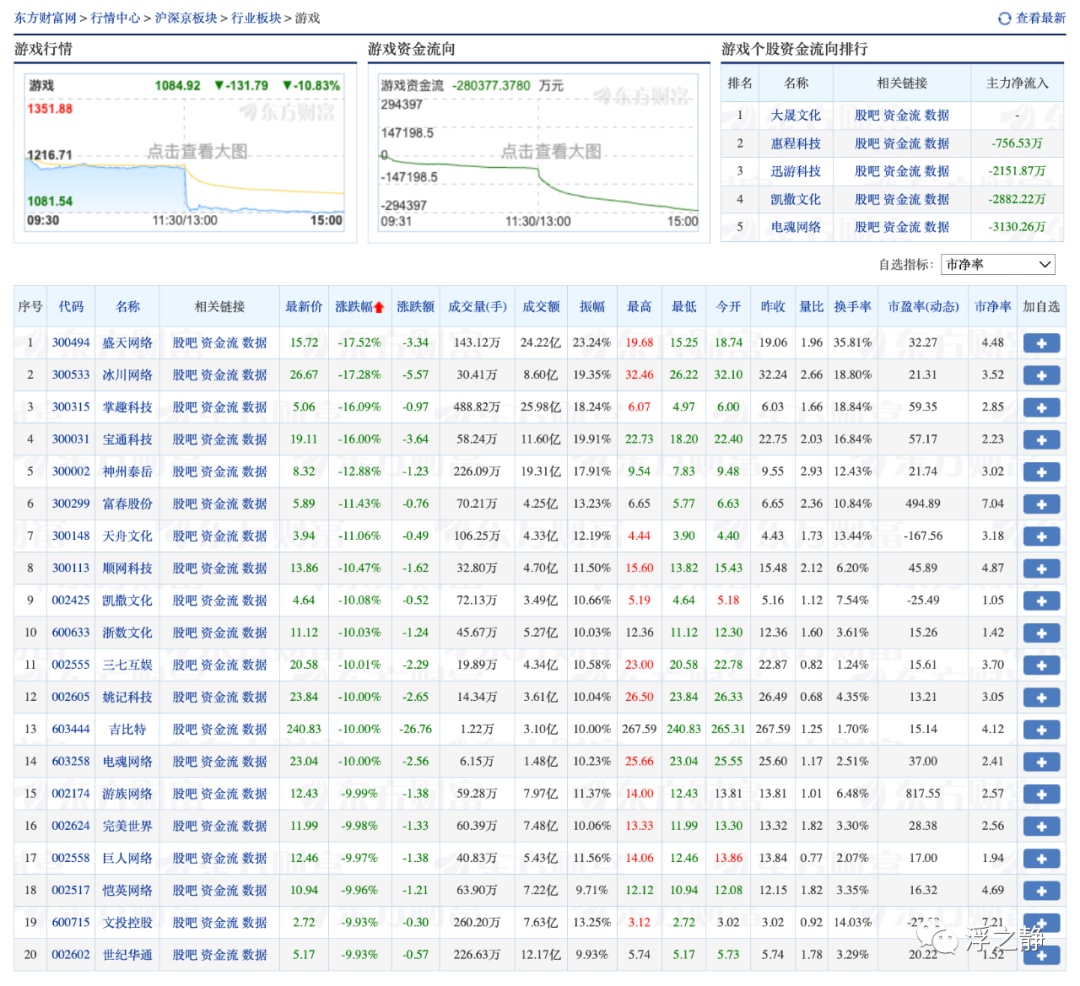Open 数据 link in 完美世界 table row
This screenshot has height=986, width=1080.
(x=255, y=826)
